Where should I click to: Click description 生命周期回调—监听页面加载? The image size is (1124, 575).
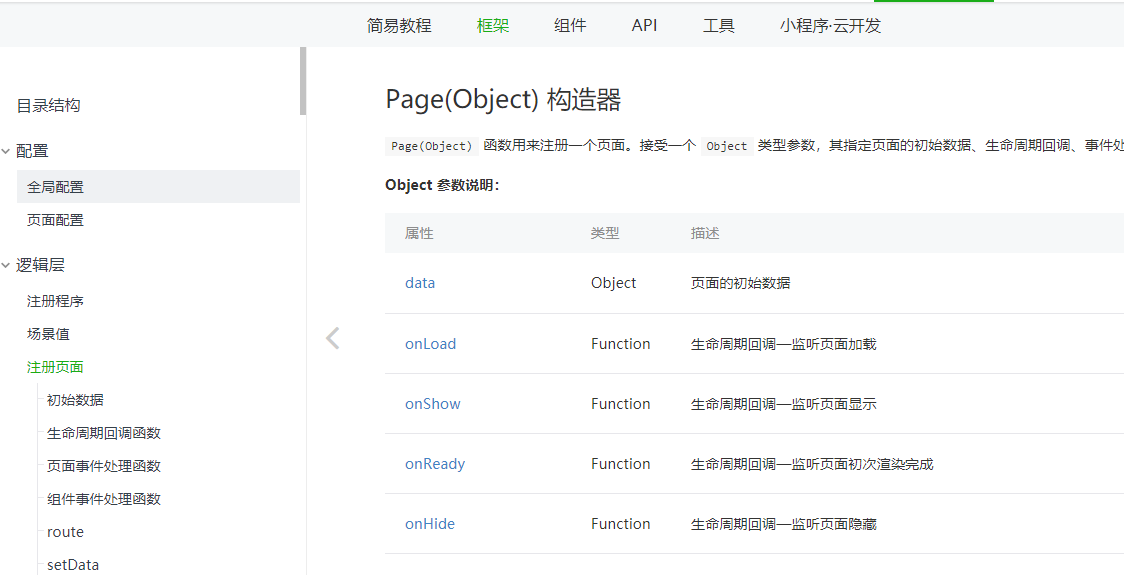tap(784, 345)
